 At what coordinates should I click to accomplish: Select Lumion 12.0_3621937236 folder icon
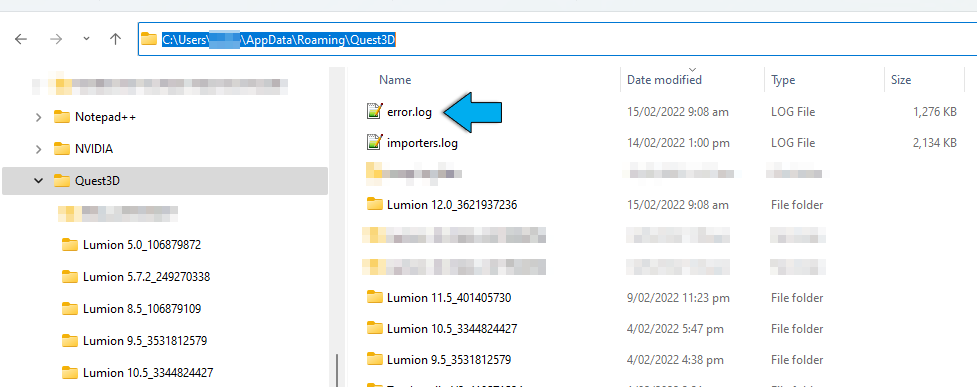(x=374, y=204)
